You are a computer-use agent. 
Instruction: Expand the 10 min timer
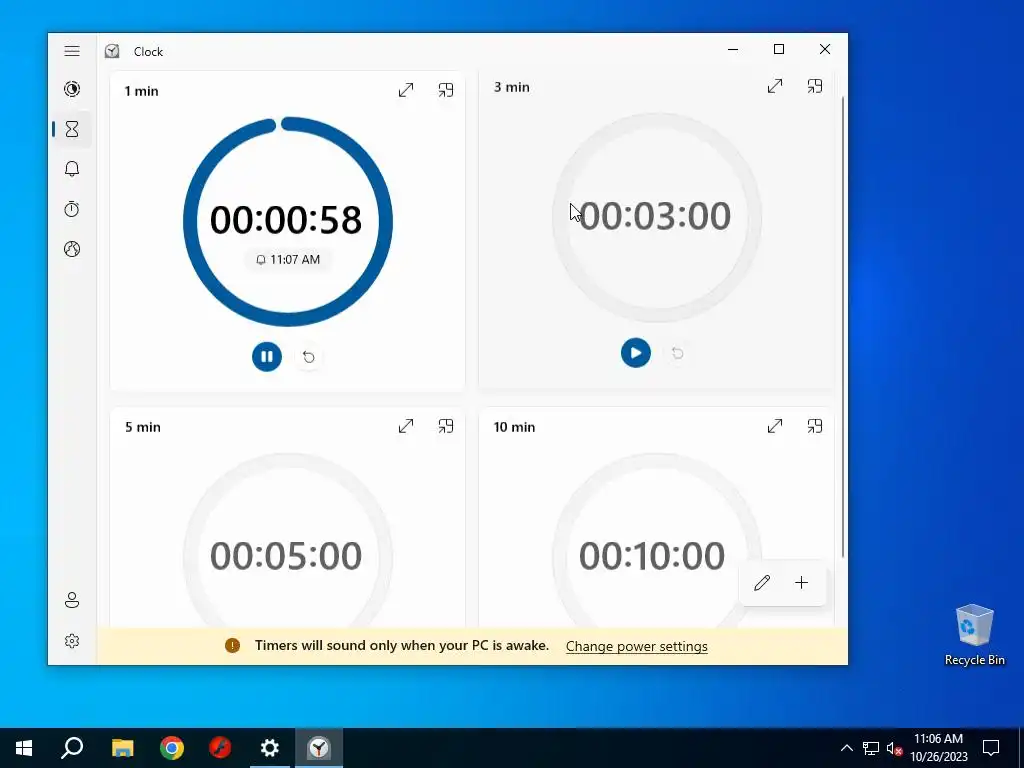[x=775, y=426]
